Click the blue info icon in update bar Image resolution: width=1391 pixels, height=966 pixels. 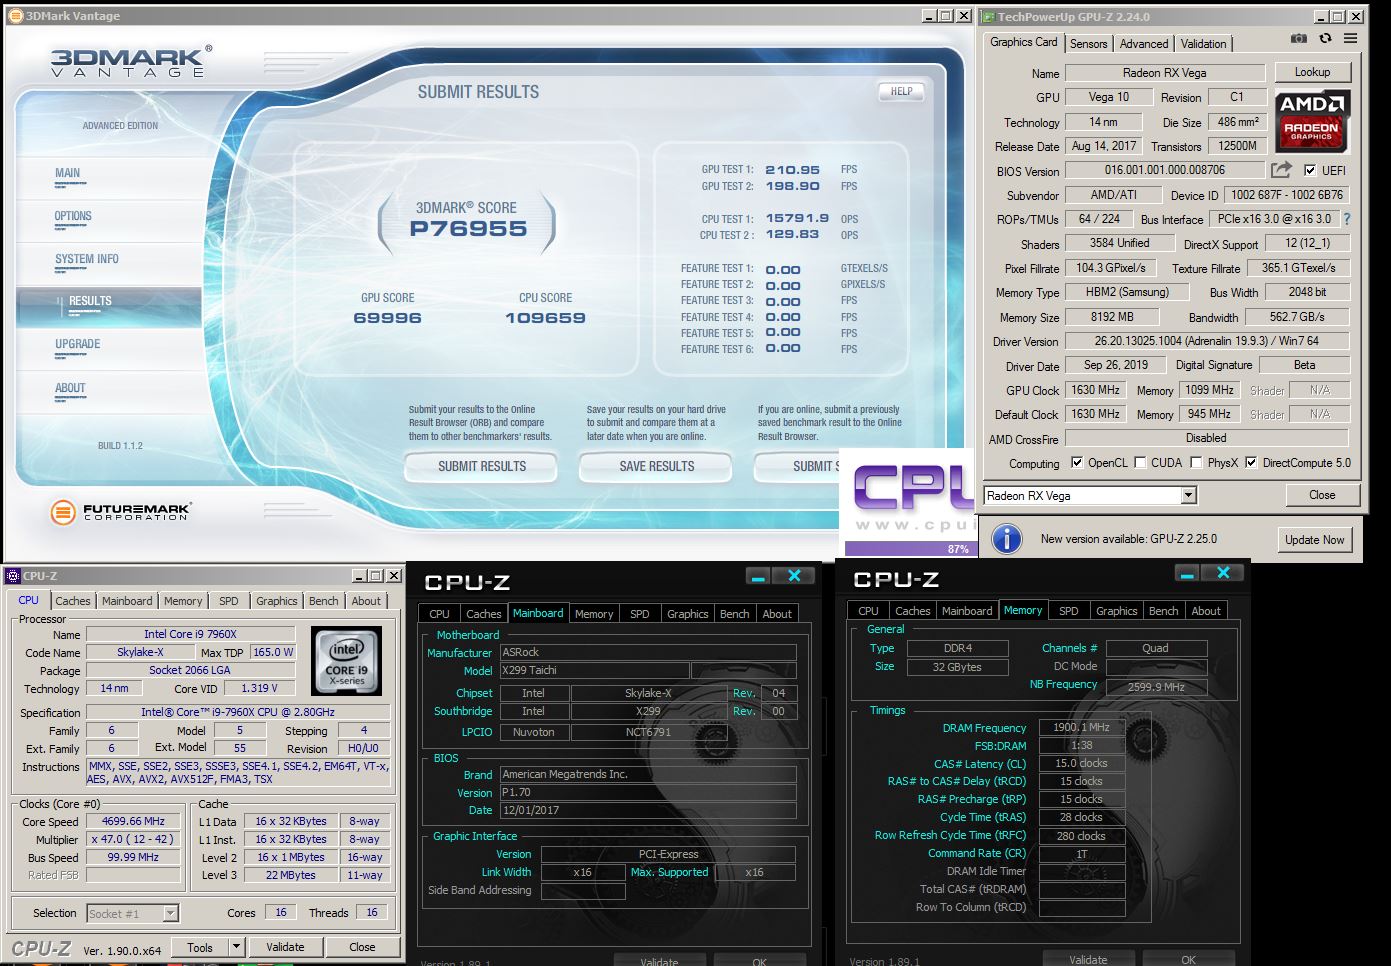click(1006, 539)
